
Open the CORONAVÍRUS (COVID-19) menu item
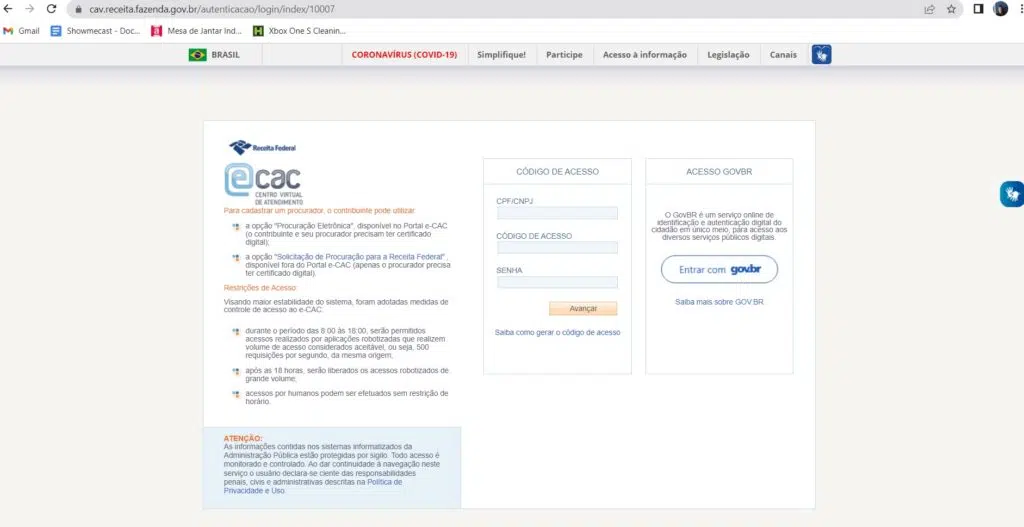[404, 55]
